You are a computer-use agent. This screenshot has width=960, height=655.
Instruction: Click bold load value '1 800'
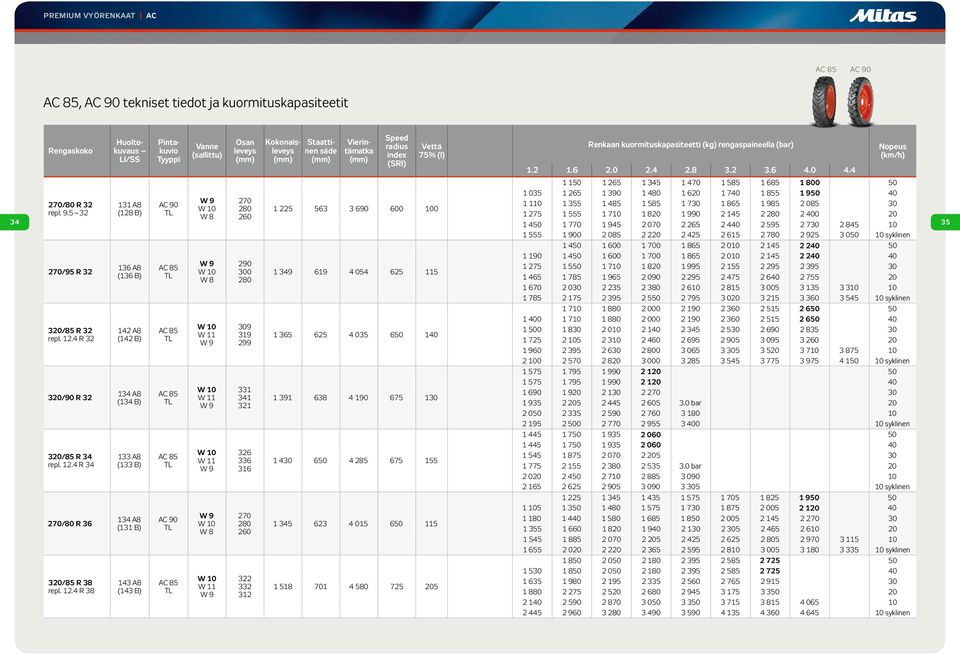pos(809,183)
